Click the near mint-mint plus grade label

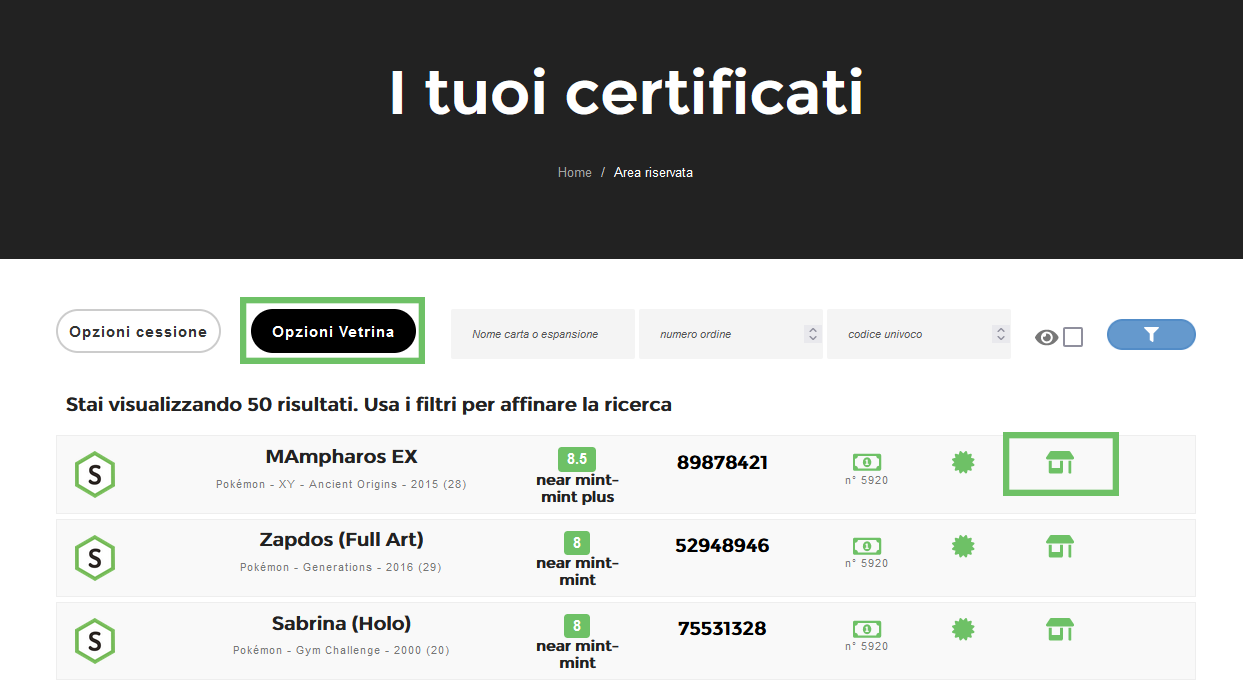(x=577, y=488)
